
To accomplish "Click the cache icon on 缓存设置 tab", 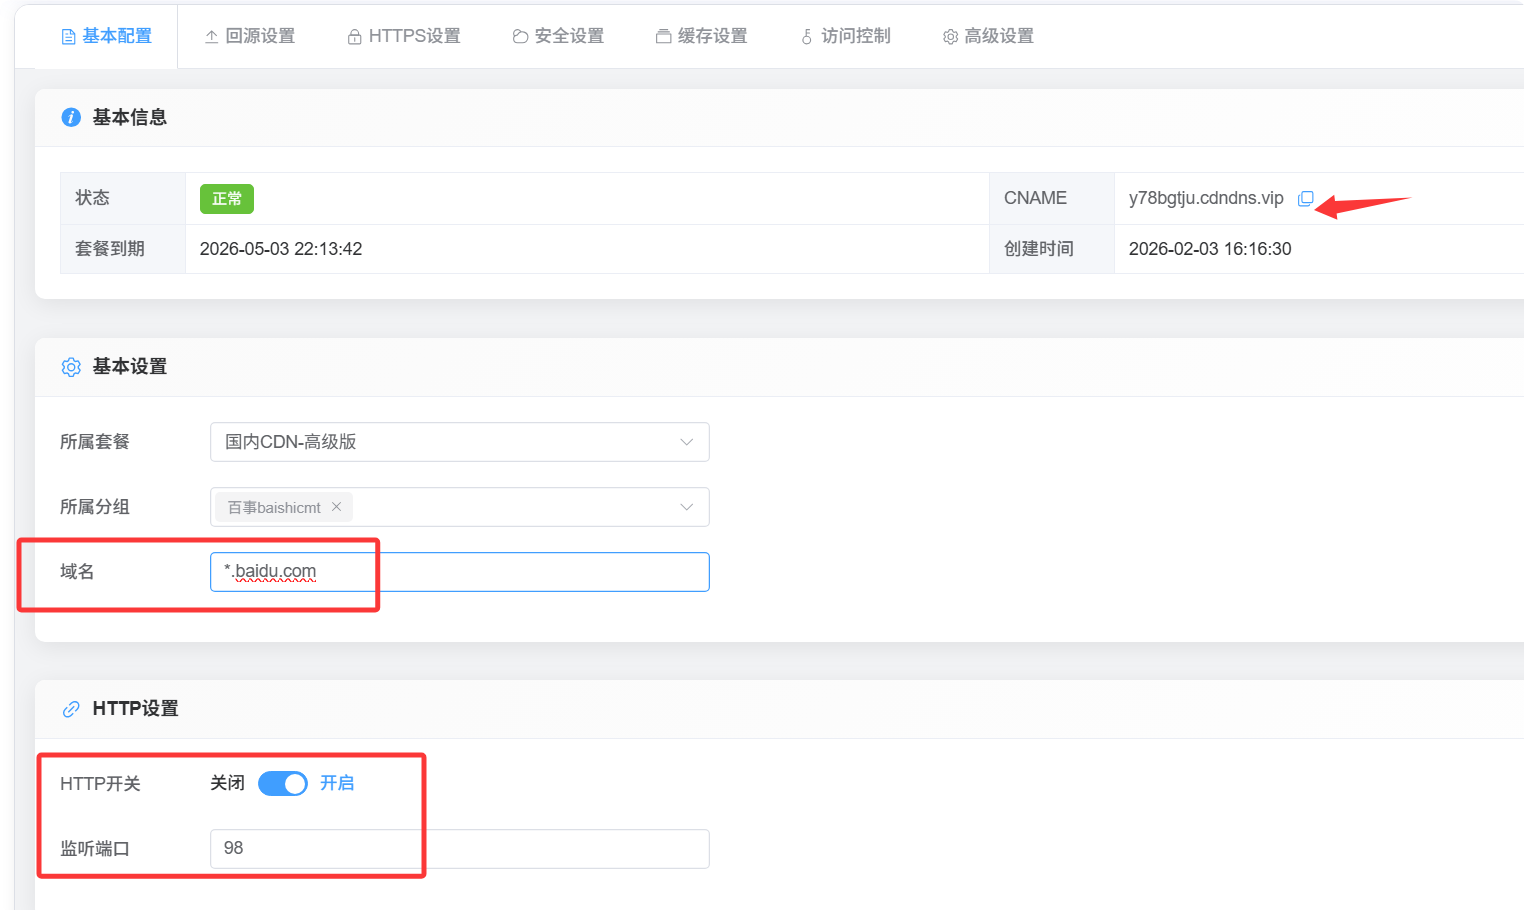I will tap(663, 36).
